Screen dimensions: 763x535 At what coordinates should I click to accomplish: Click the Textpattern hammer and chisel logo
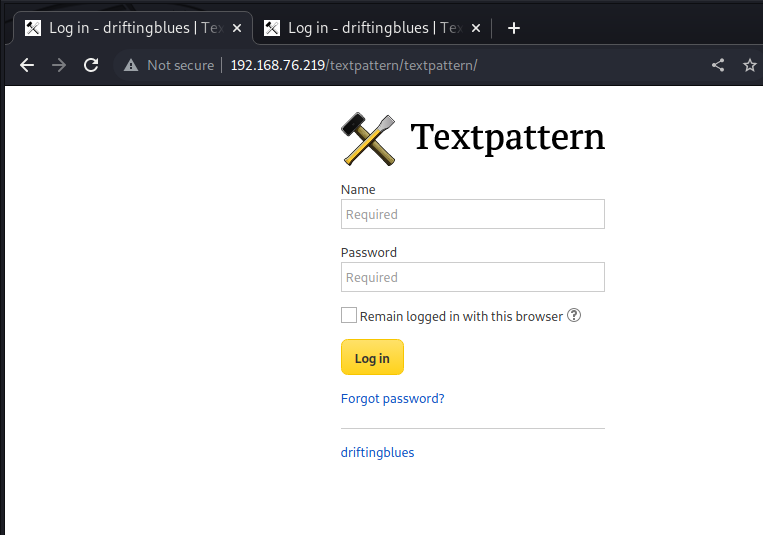click(x=368, y=139)
